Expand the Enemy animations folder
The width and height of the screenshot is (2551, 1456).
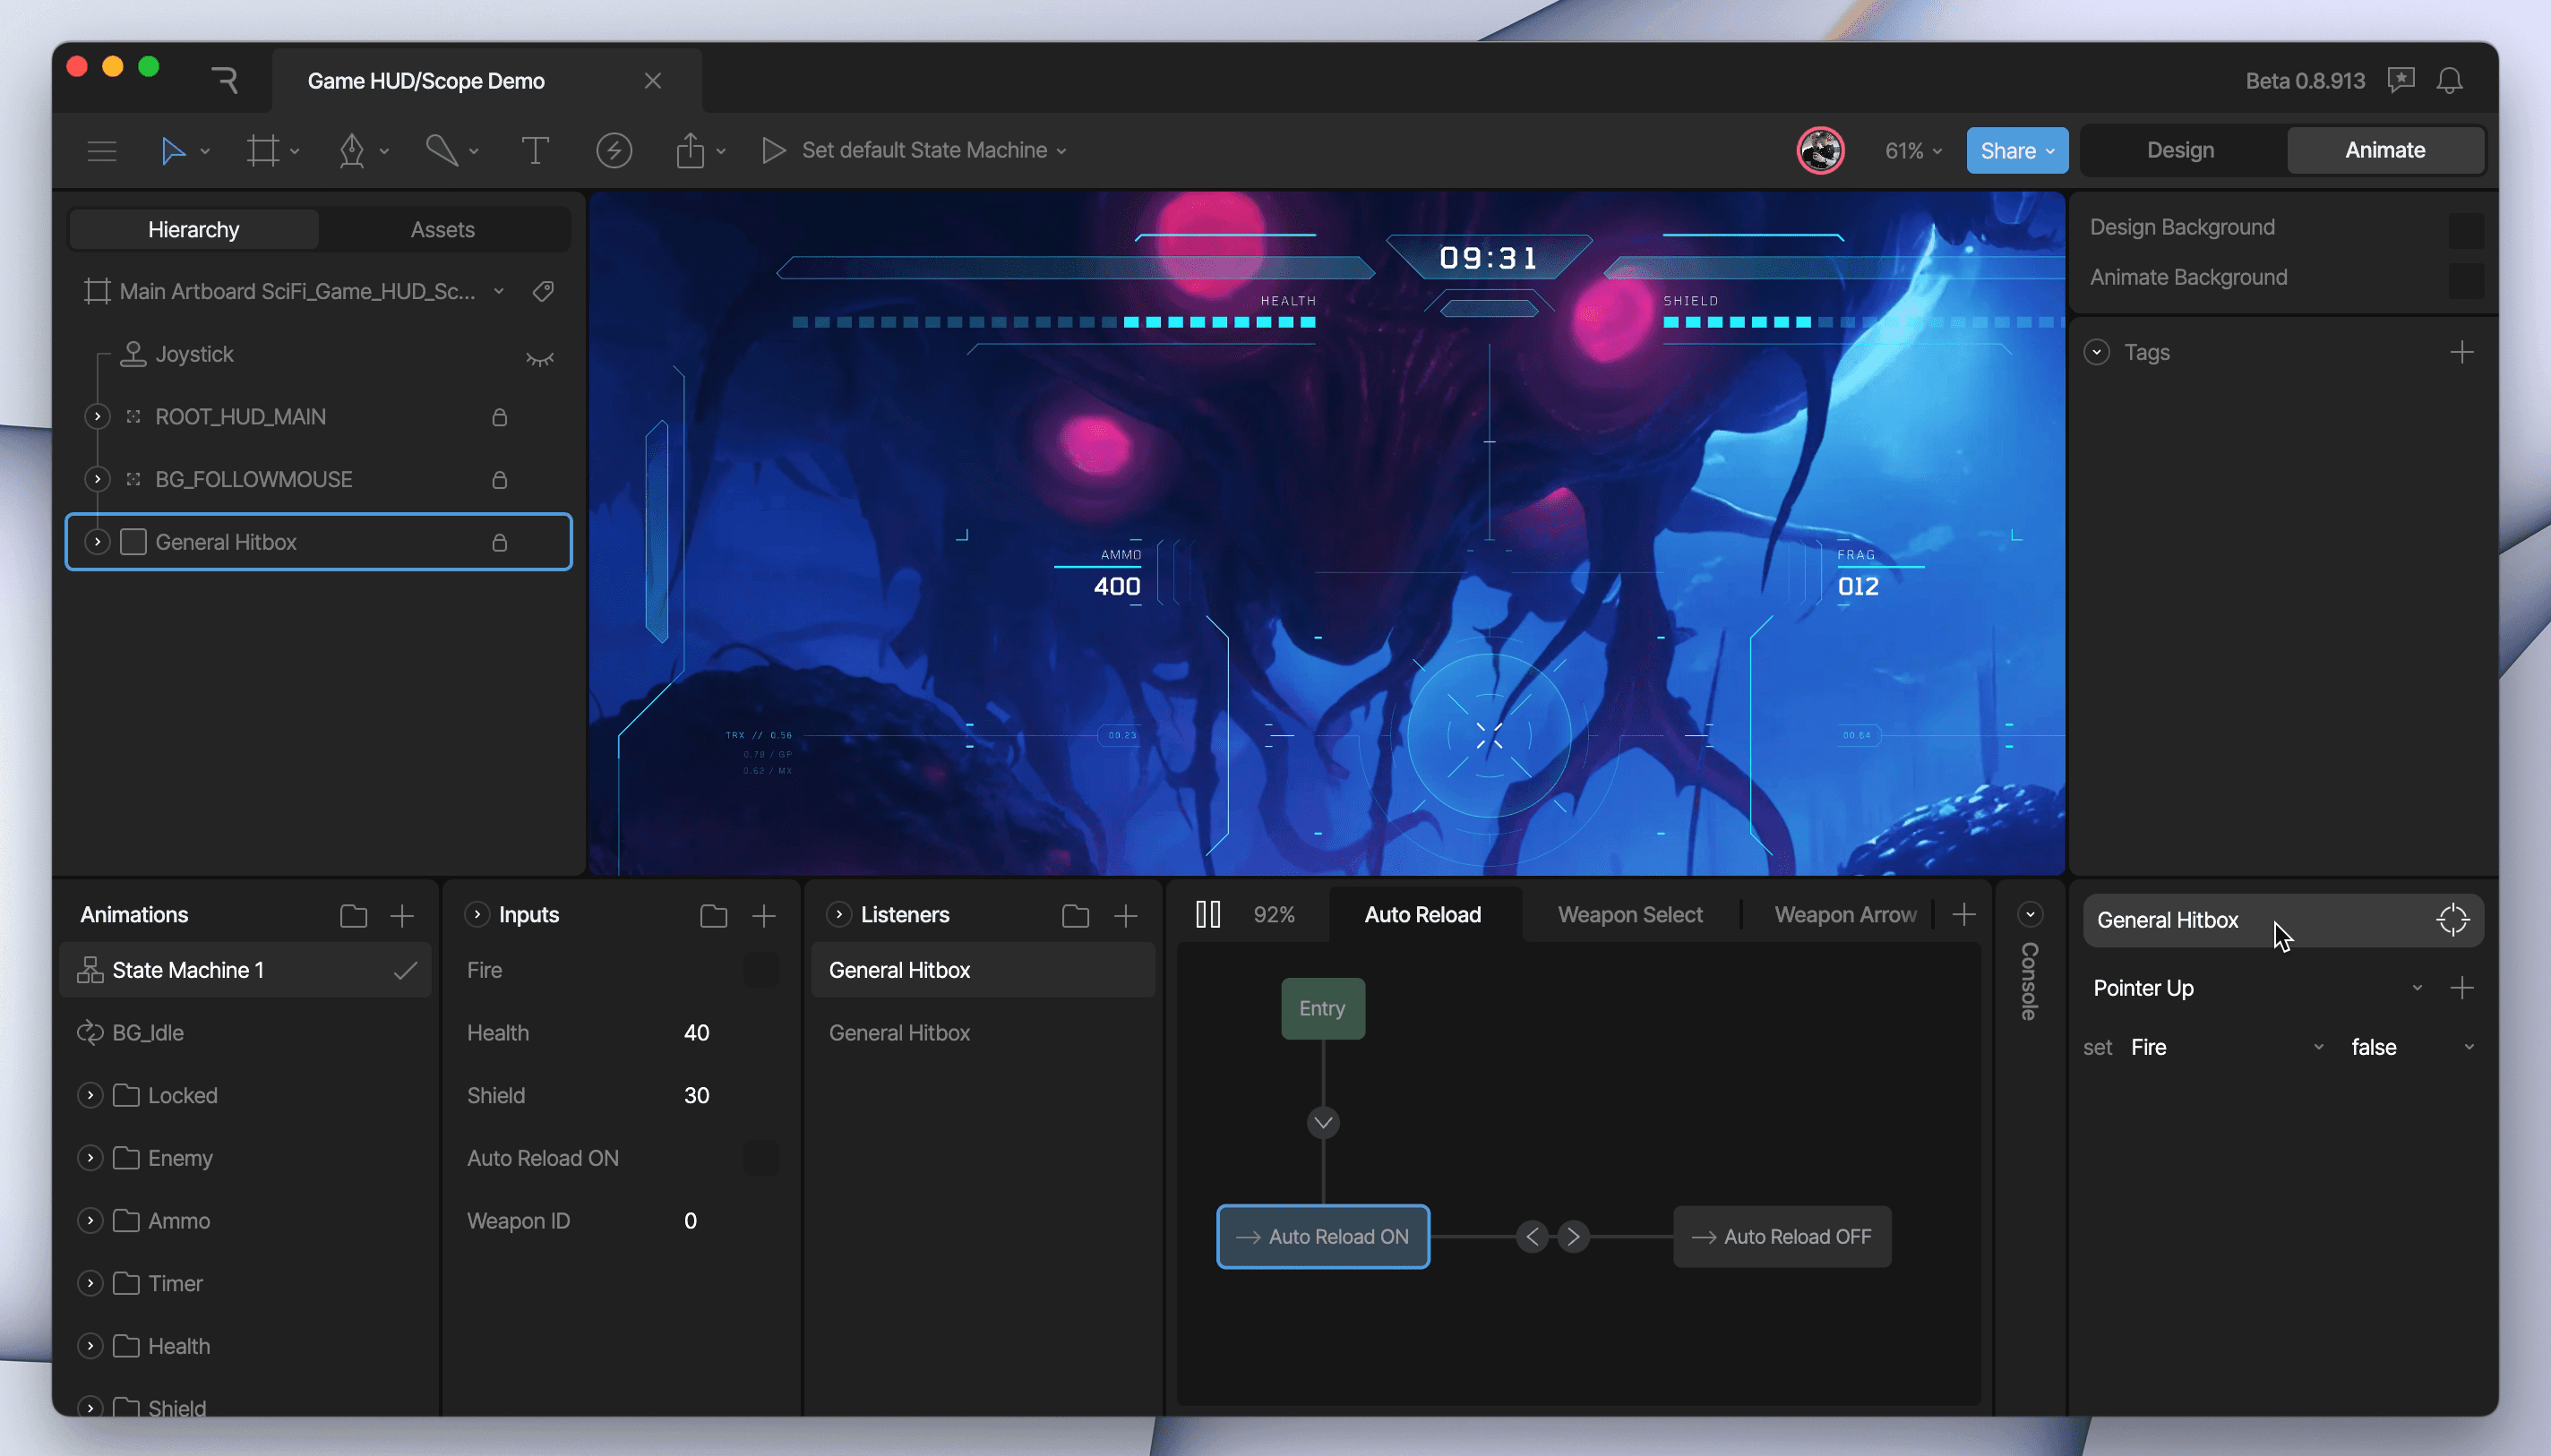90,1158
